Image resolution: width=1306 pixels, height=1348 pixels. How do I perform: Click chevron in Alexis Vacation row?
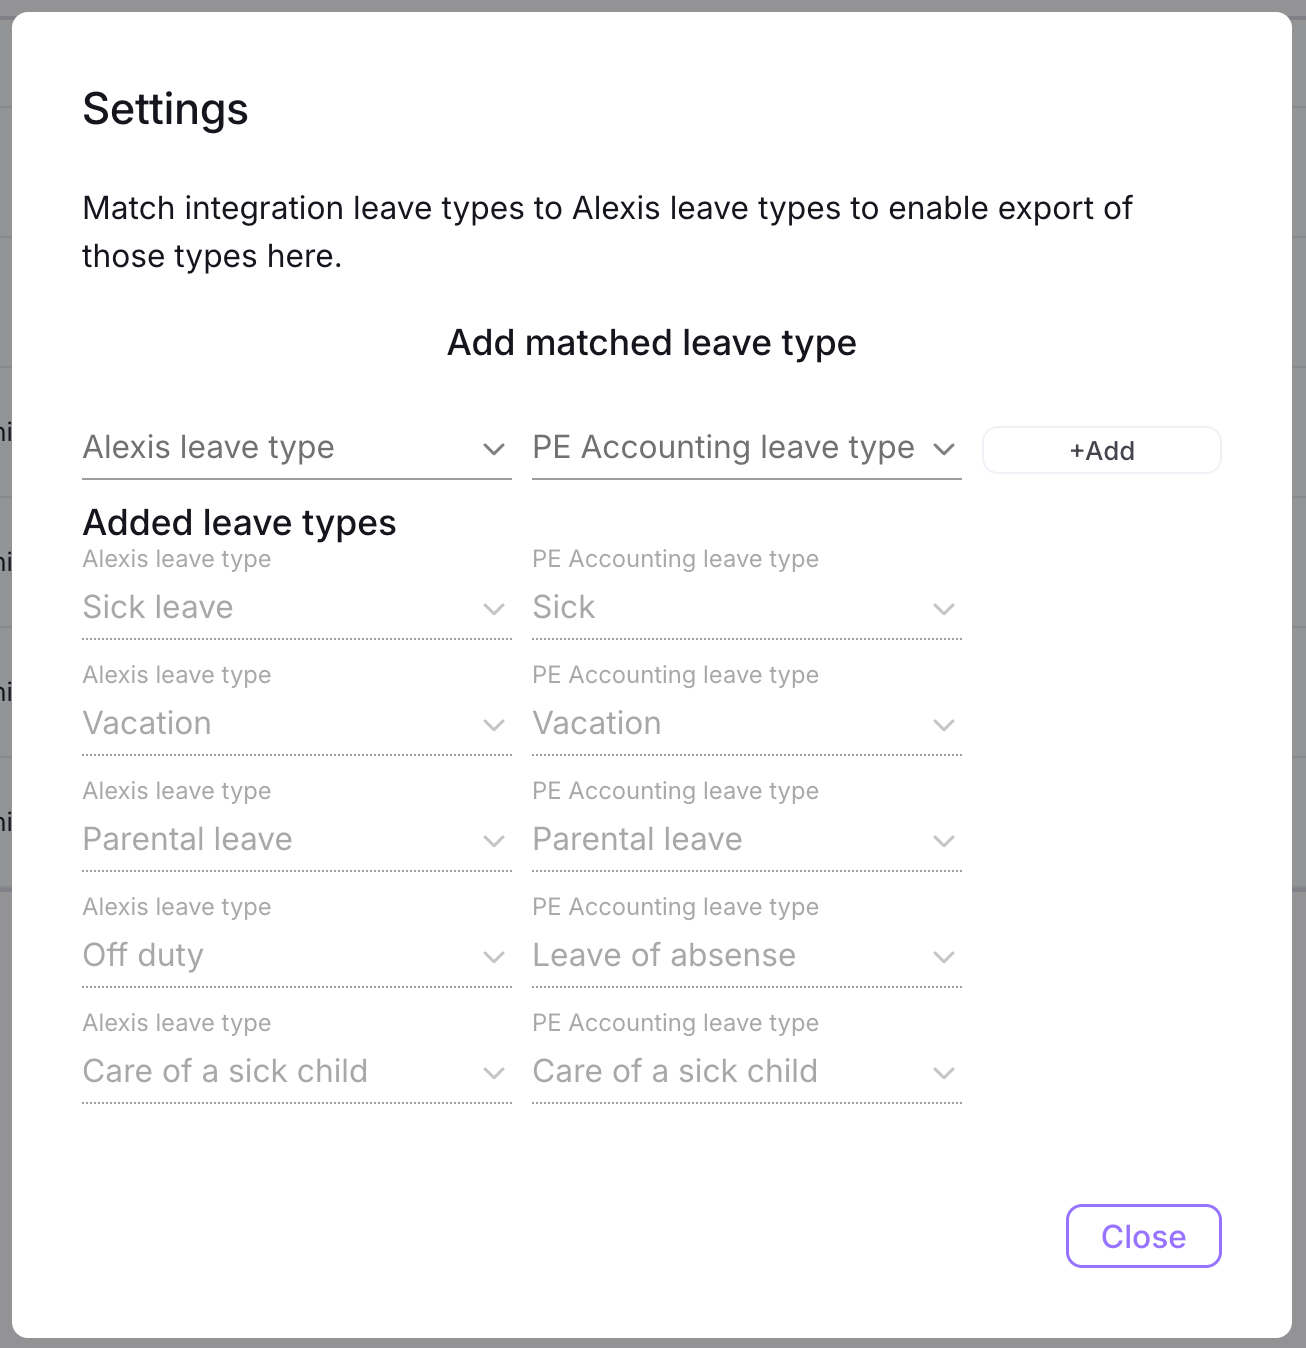coord(494,725)
